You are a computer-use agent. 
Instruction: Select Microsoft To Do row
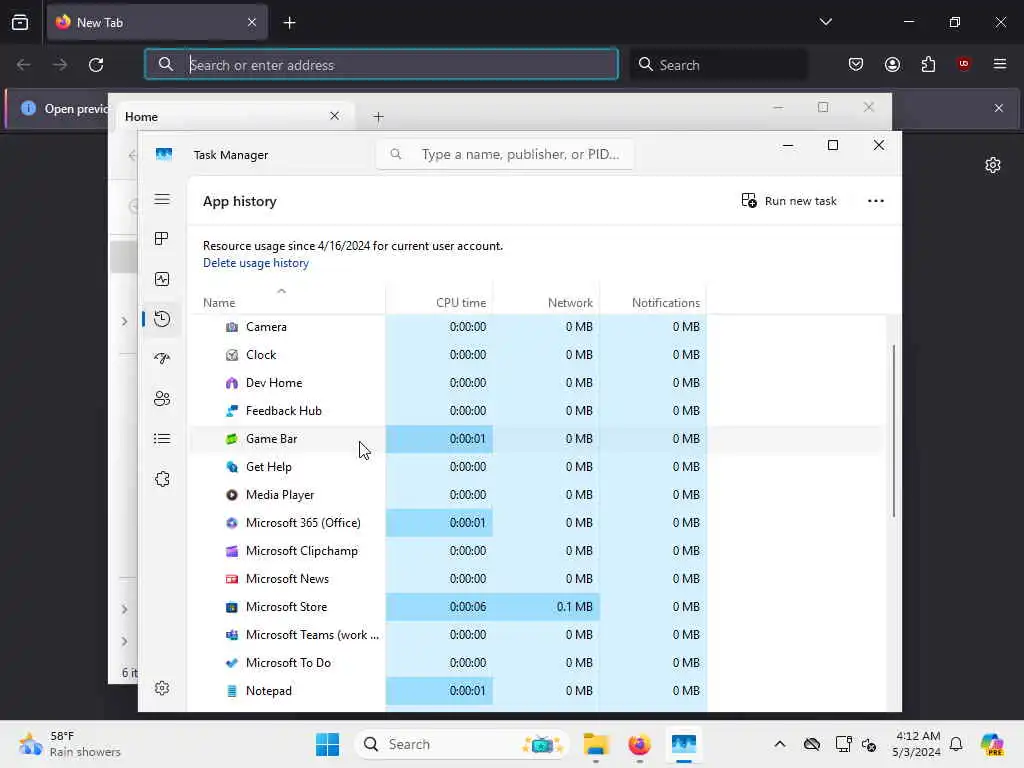[x=537, y=663]
